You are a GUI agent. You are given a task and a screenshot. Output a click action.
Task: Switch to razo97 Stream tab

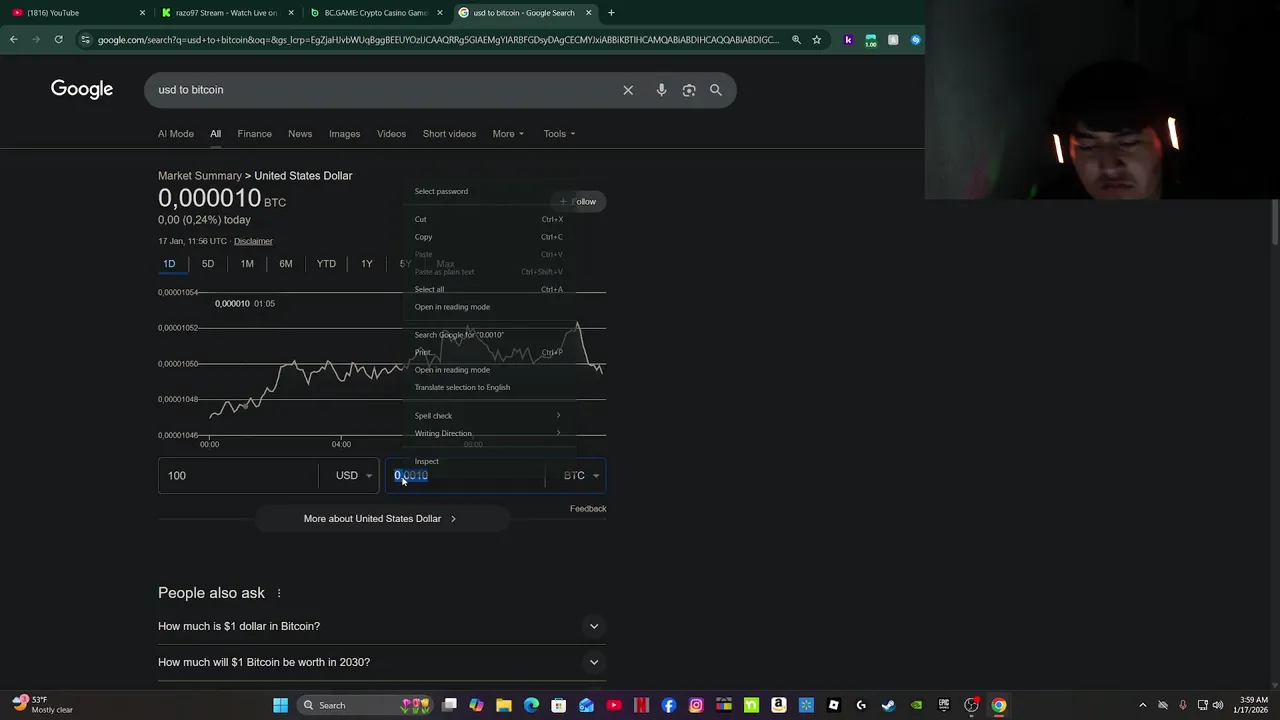coord(226,13)
